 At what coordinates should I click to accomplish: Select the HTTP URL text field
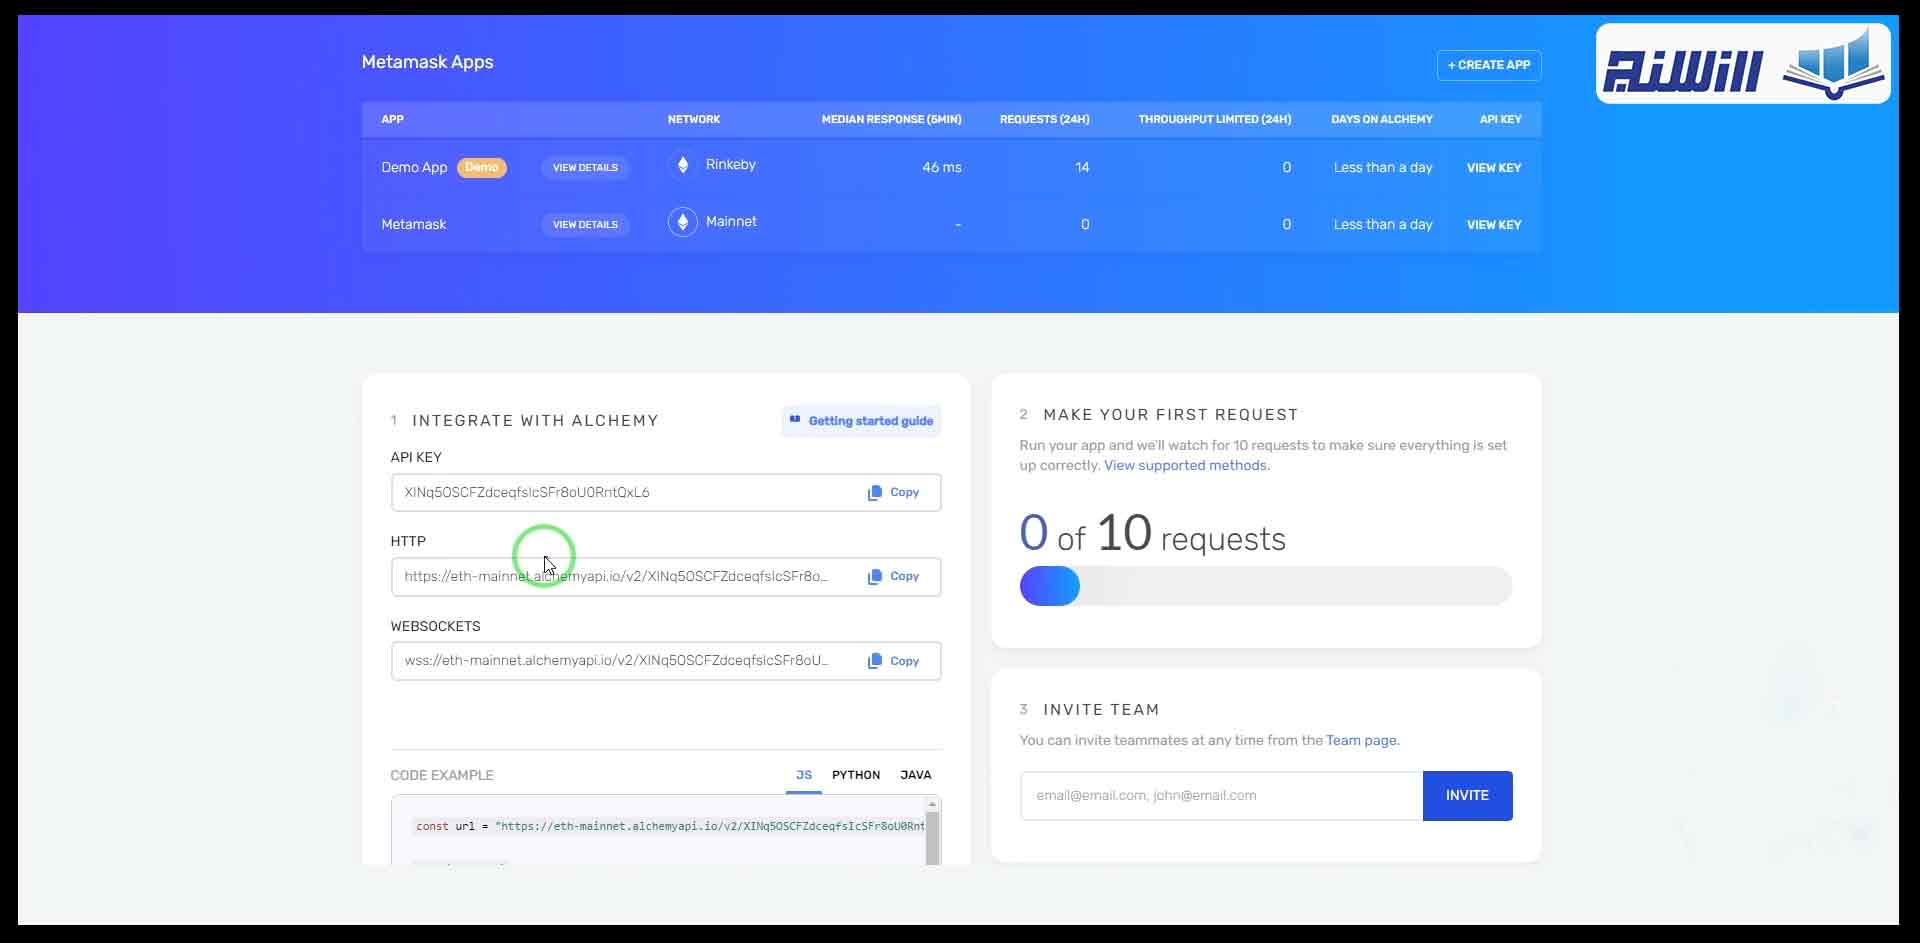click(666, 576)
